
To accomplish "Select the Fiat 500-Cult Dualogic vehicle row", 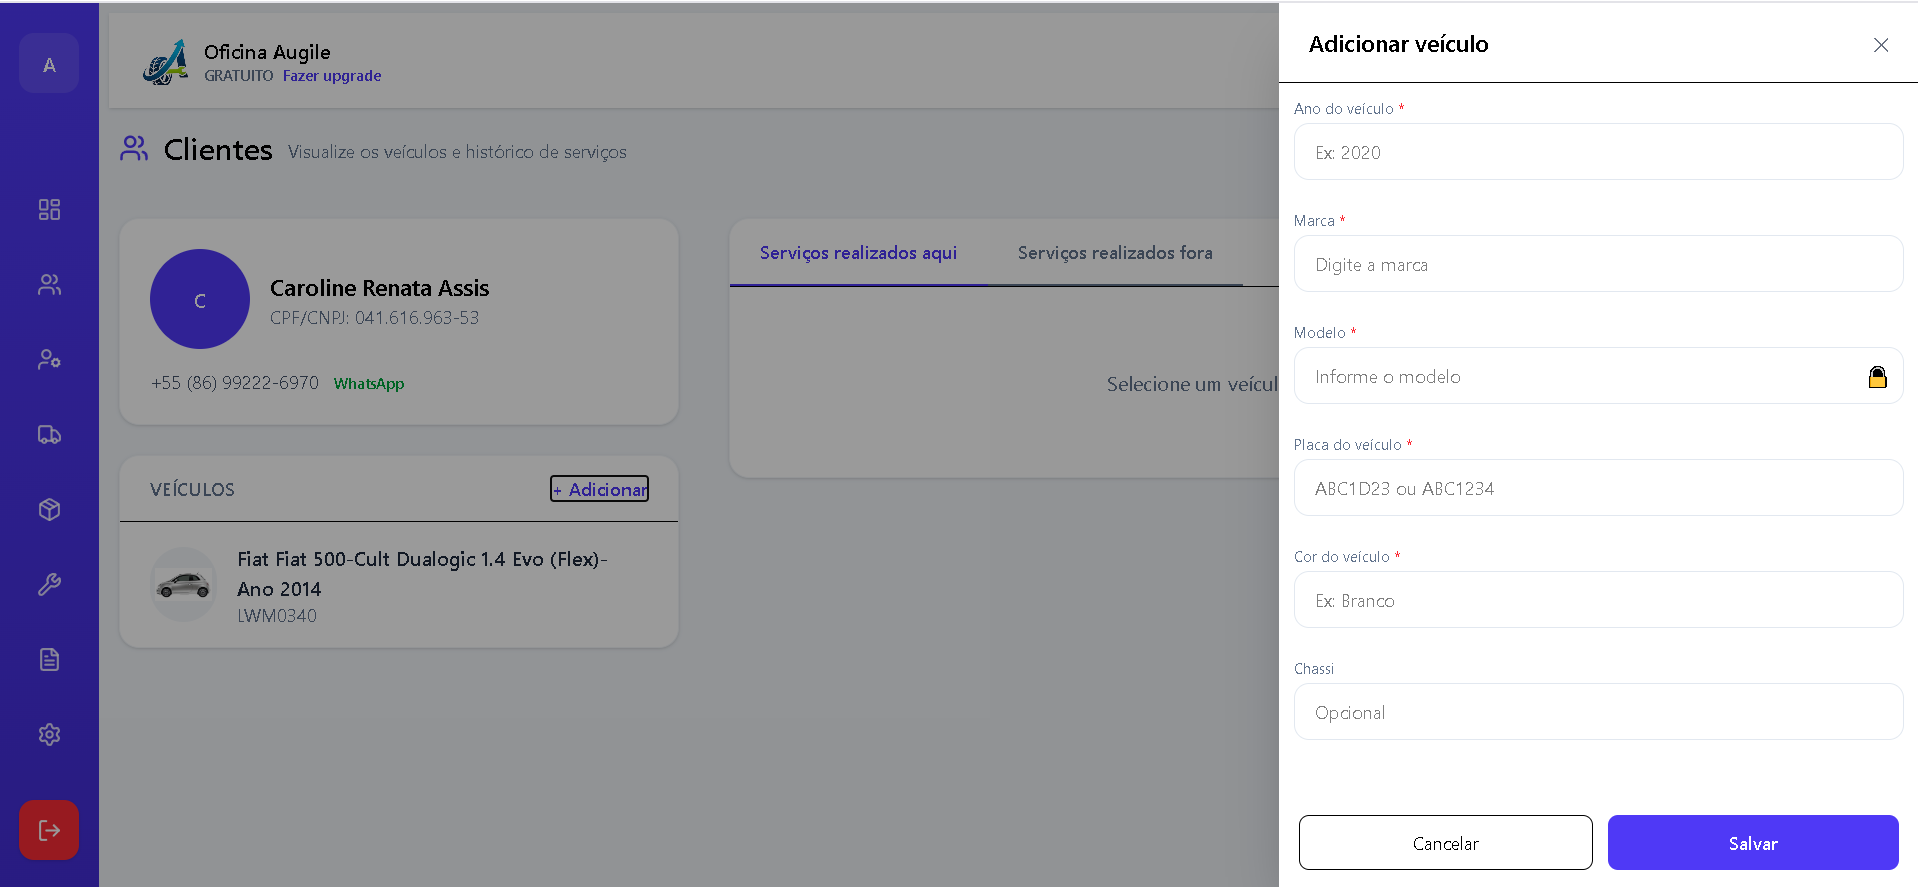I will pos(399,585).
